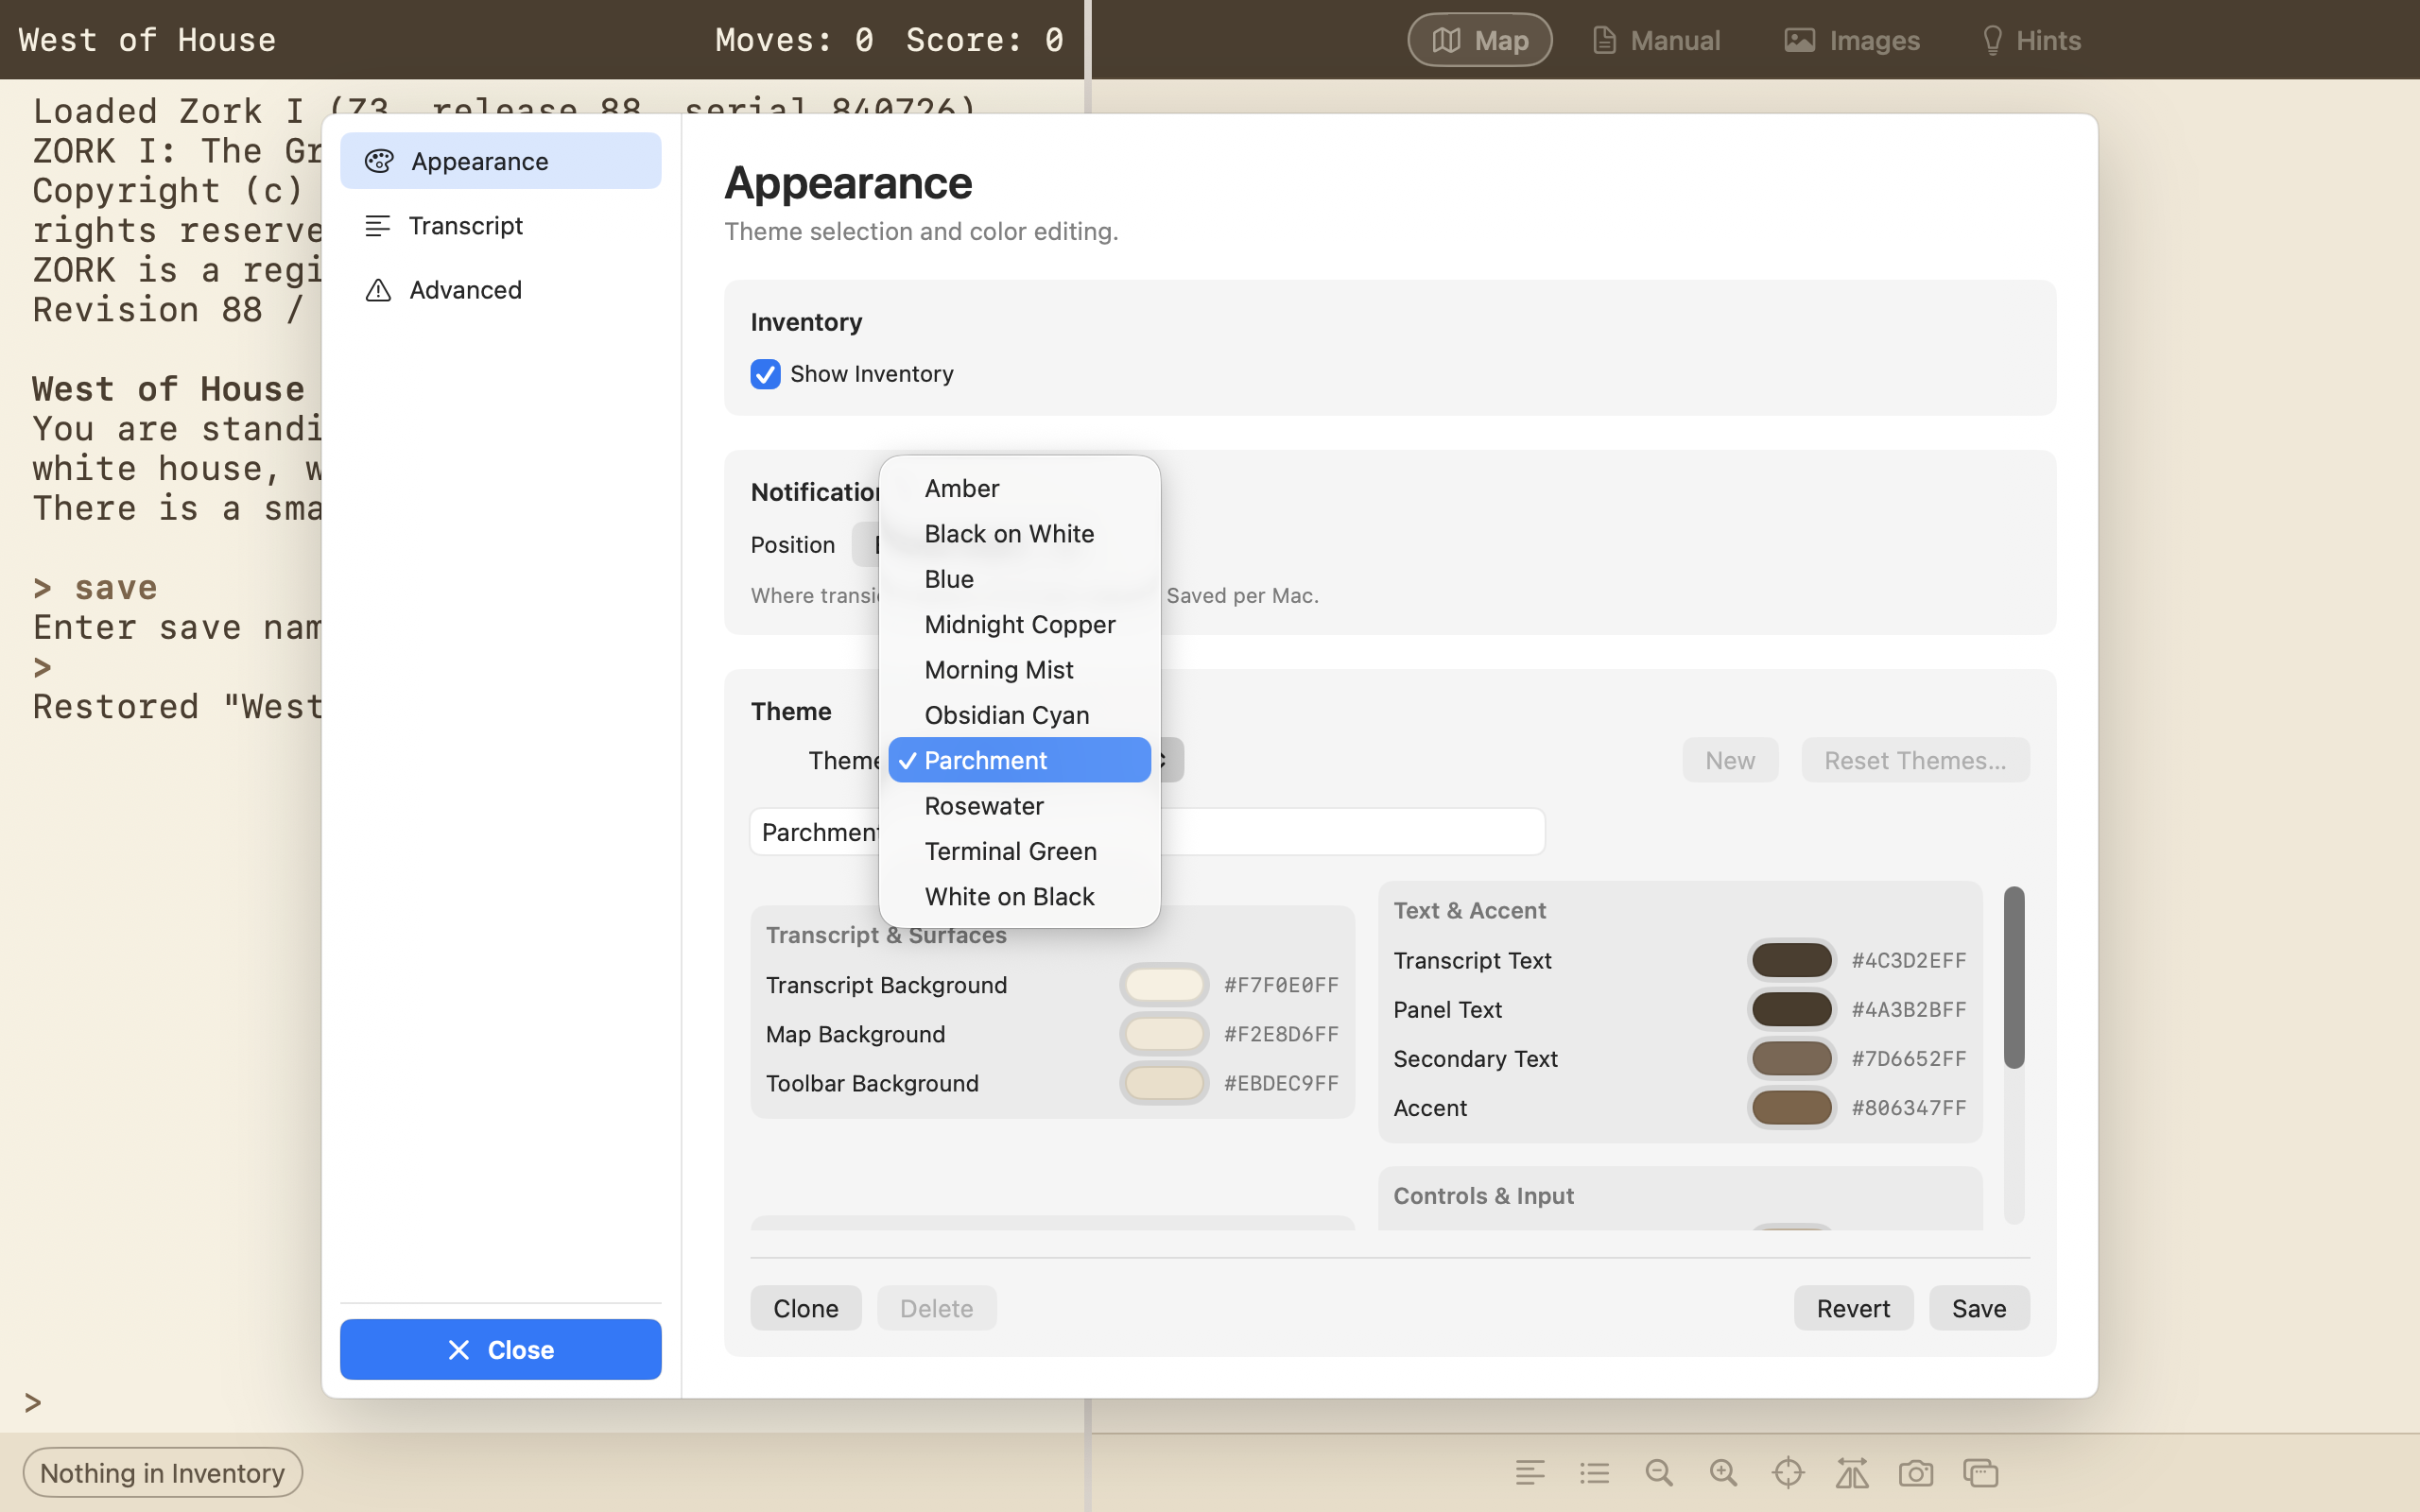Screen dimensions: 2420x1512
Task: Zoom out the map with minus magnifier
Action: [x=1659, y=1473]
